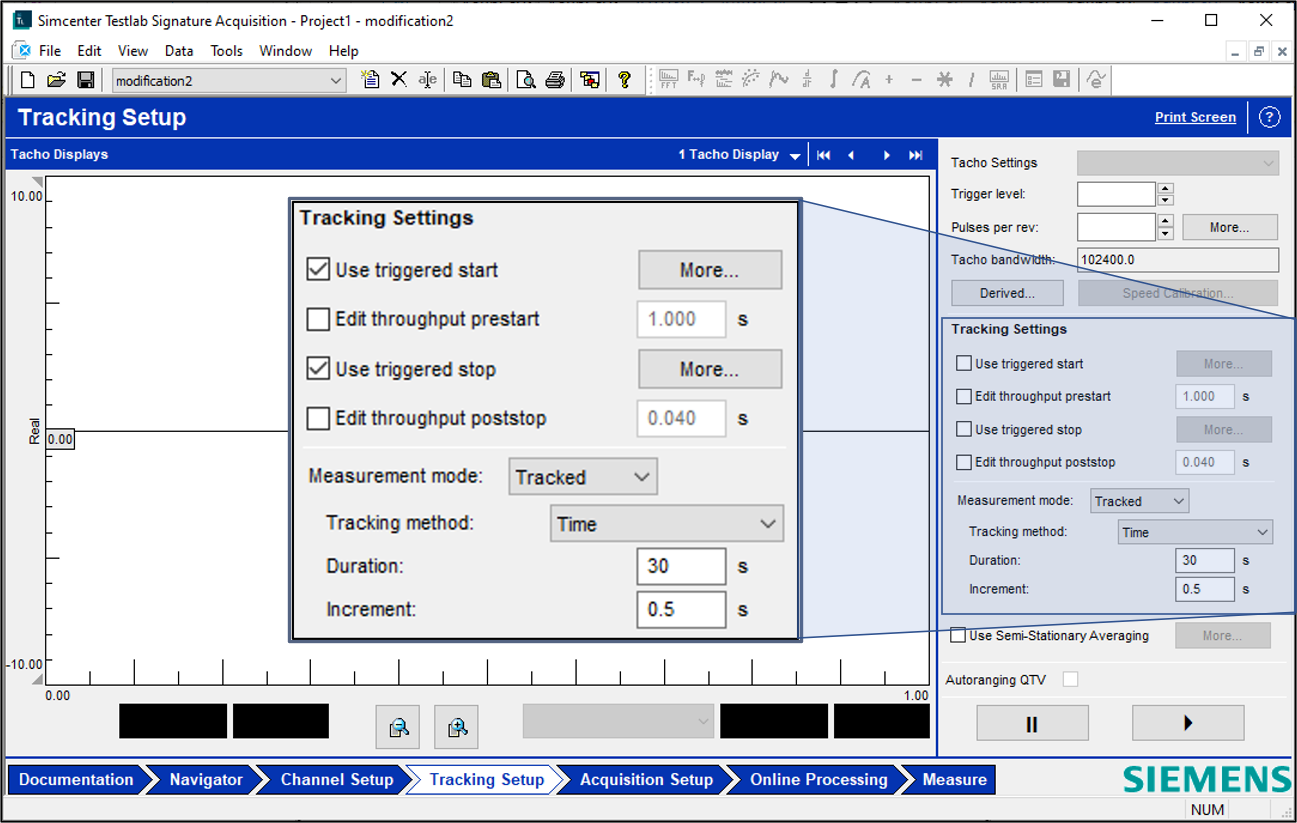Click the FFT toolbar icon
This screenshot has width=1297, height=823.
pyautogui.click(x=668, y=80)
